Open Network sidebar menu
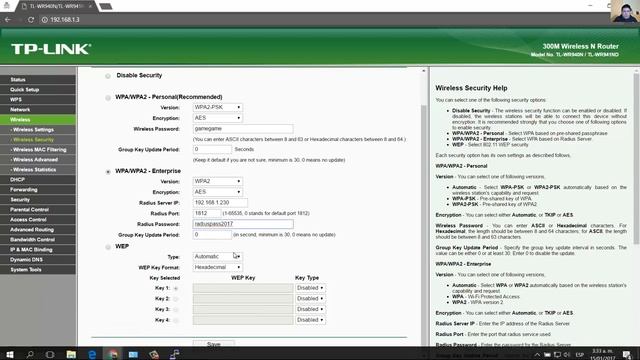Image resolution: width=640 pixels, height=360 pixels. (x=38, y=109)
